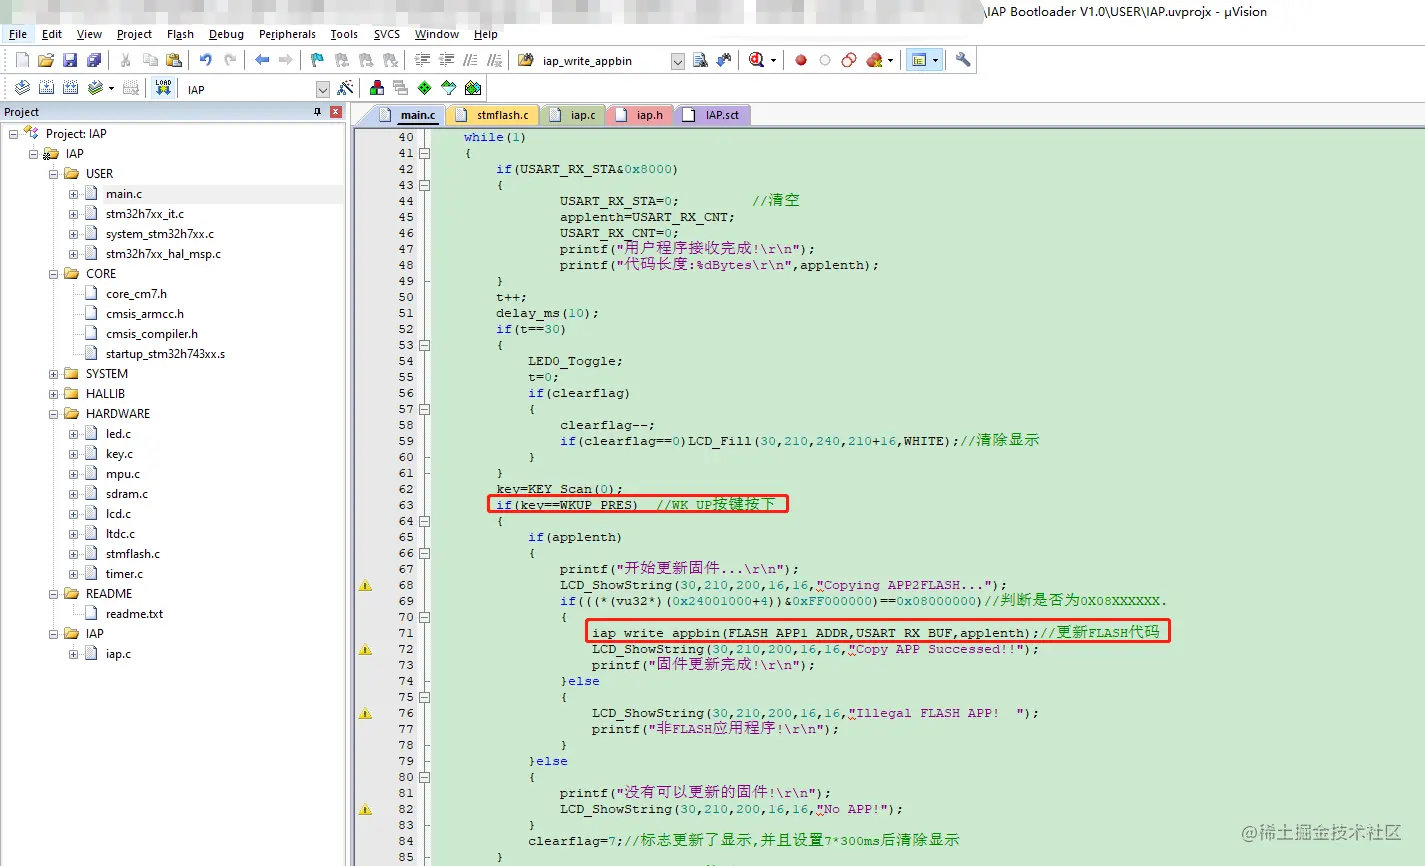The width and height of the screenshot is (1425, 866).
Task: Save the current file with the floppy icon
Action: pyautogui.click(x=70, y=60)
